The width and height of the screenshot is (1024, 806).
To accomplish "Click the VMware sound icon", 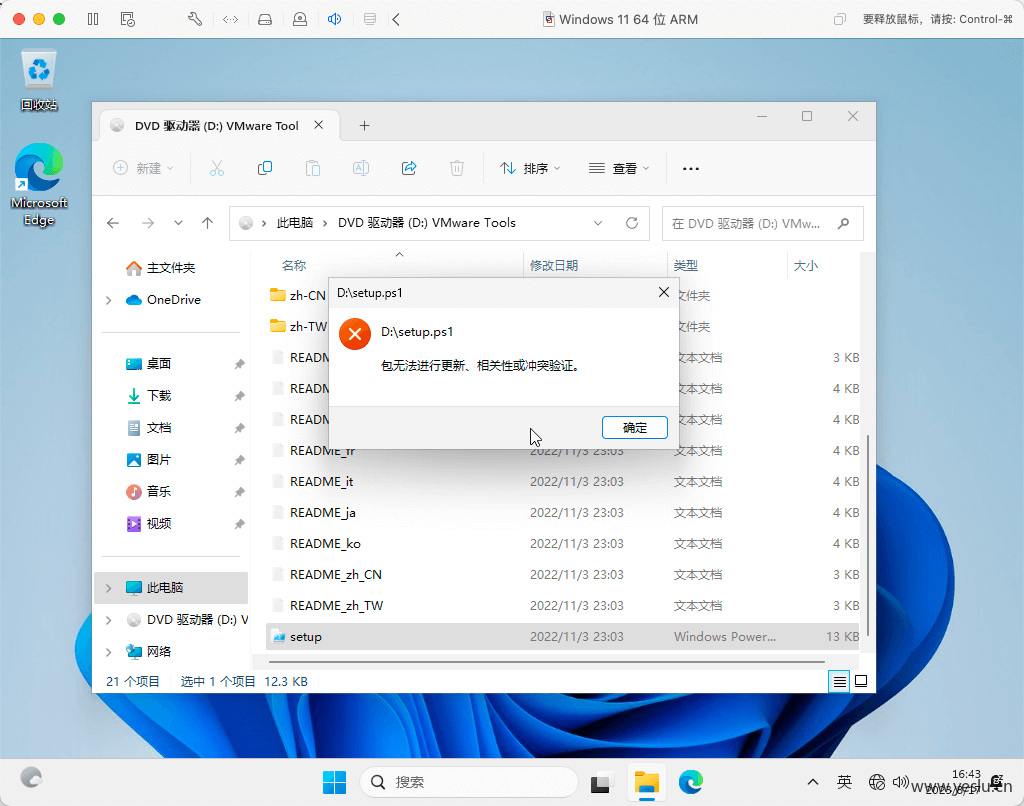I will [334, 19].
